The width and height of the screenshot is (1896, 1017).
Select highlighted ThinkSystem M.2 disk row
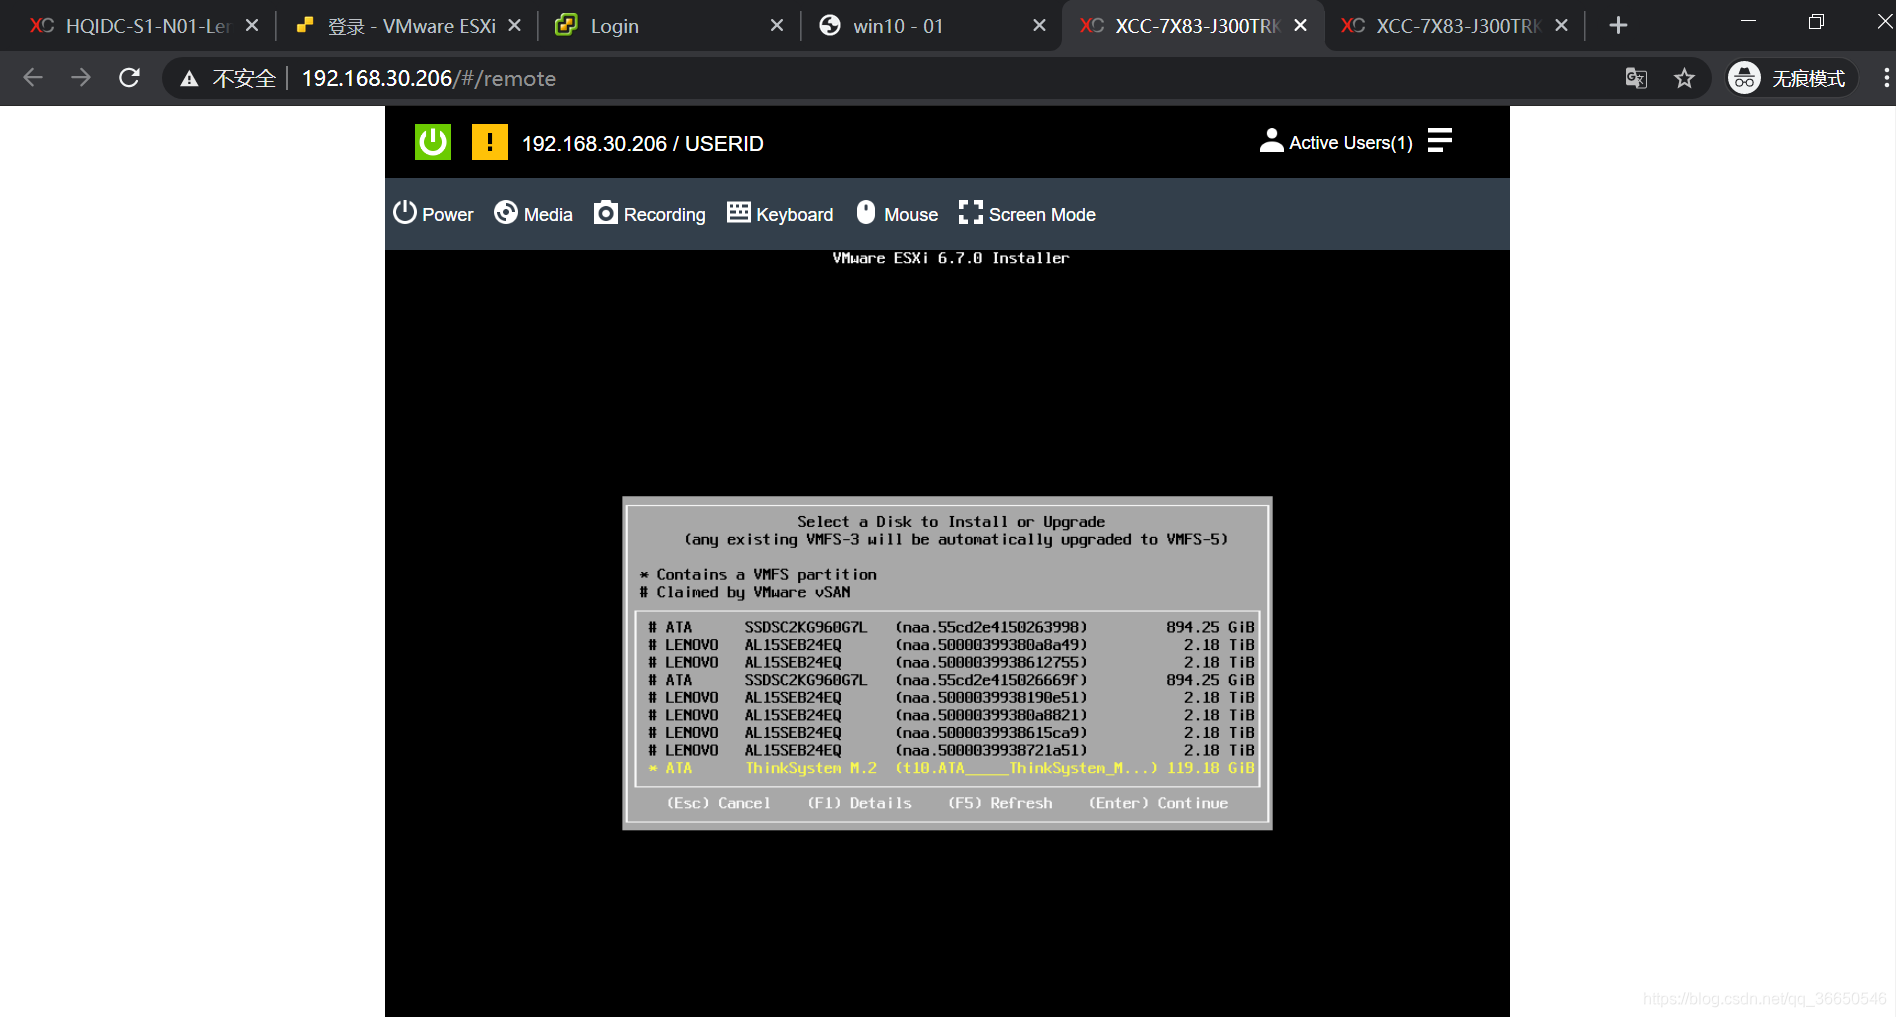(x=948, y=768)
